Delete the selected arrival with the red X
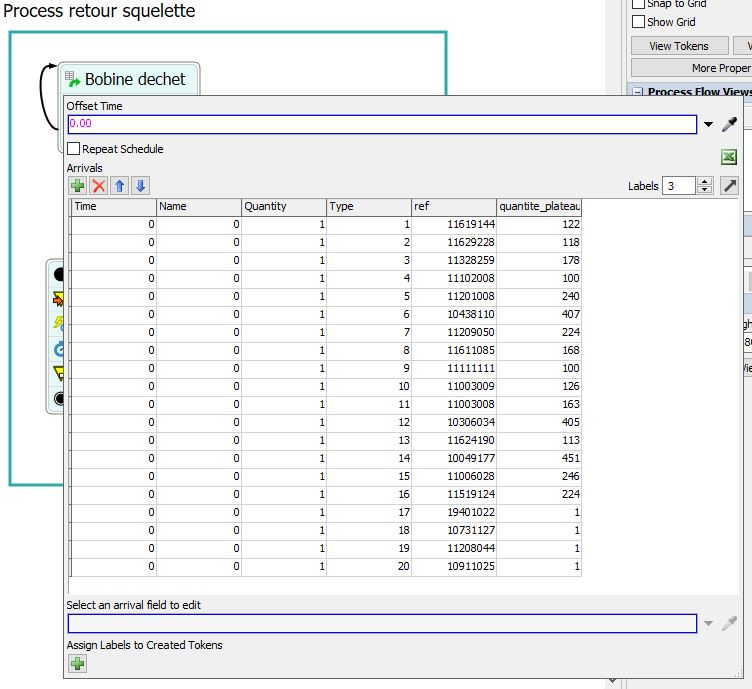This screenshot has width=752, height=689. coord(98,186)
